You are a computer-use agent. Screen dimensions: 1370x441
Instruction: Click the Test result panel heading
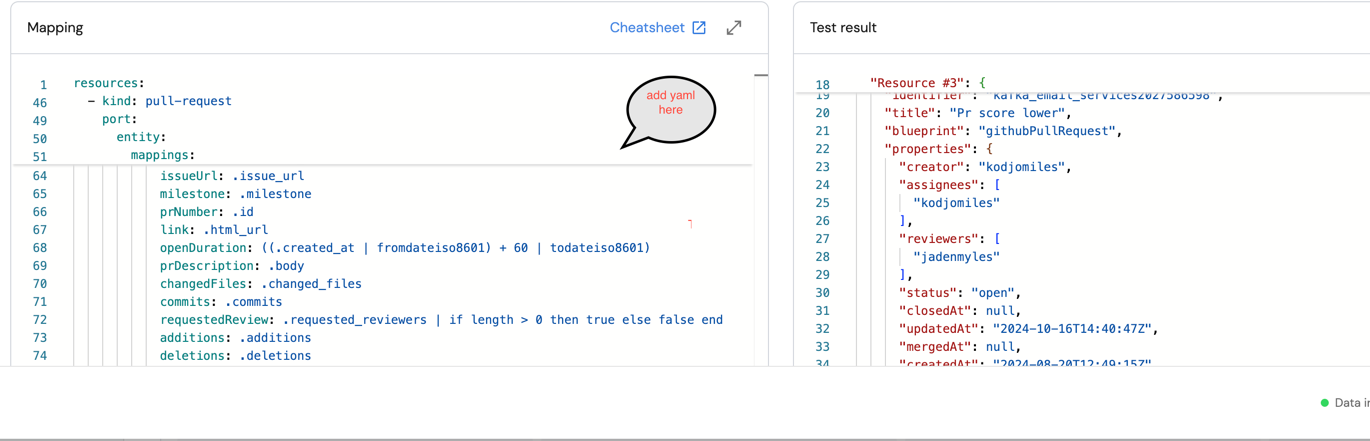click(x=842, y=28)
